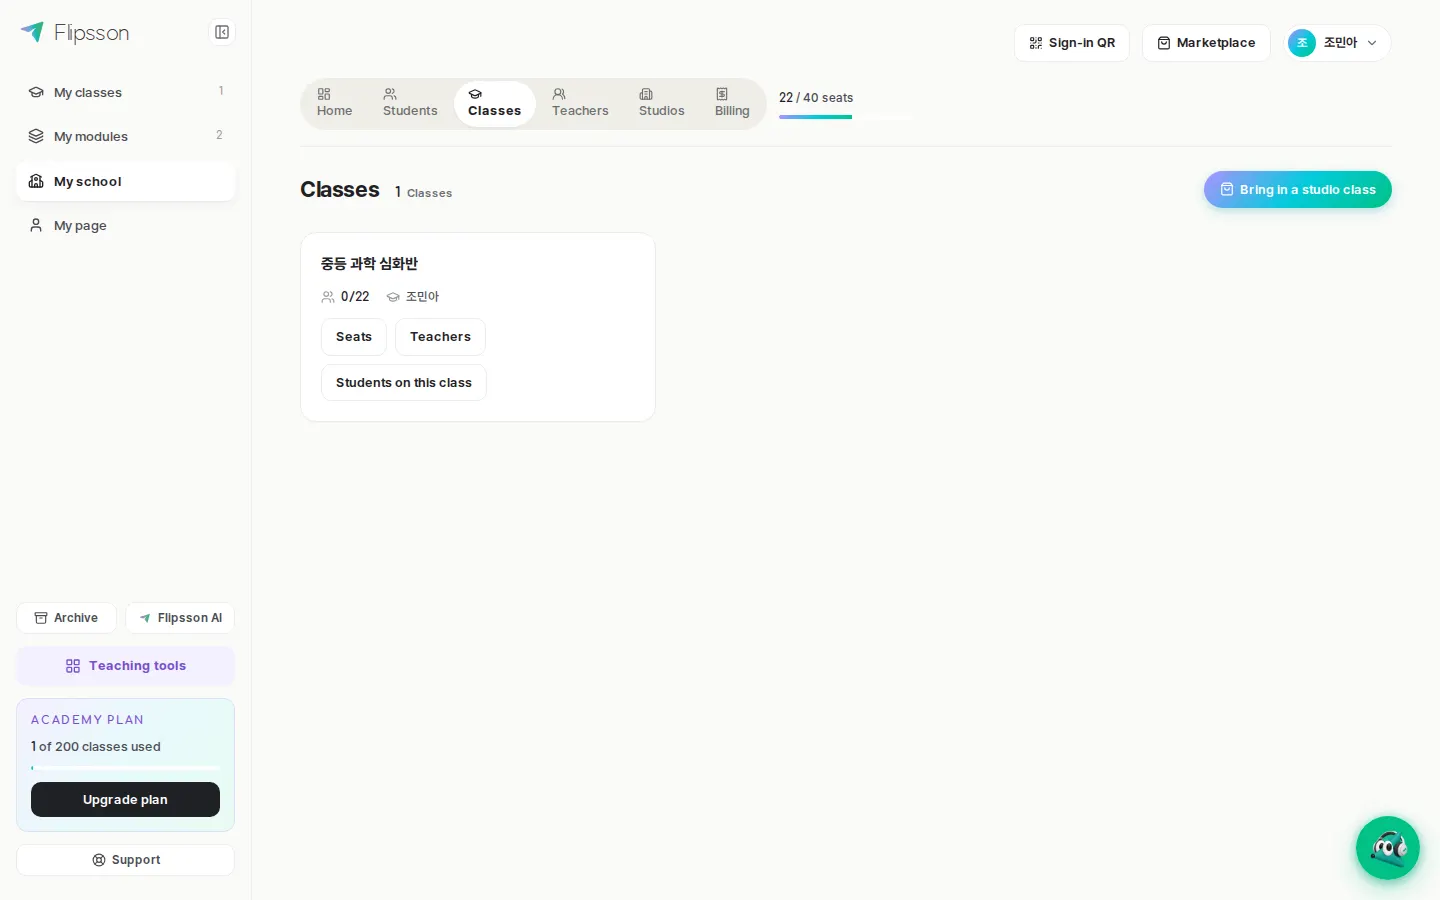
Task: Click the ACADEMY PLAN label
Action: pos(87,720)
